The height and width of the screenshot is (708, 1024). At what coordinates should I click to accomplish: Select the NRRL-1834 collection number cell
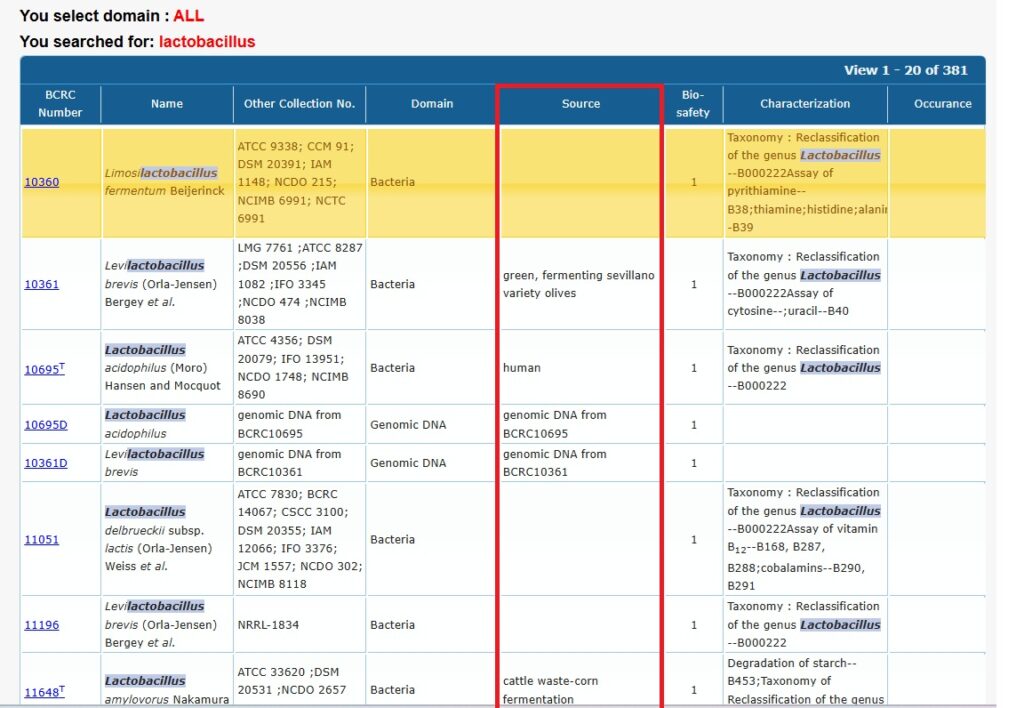click(x=268, y=625)
